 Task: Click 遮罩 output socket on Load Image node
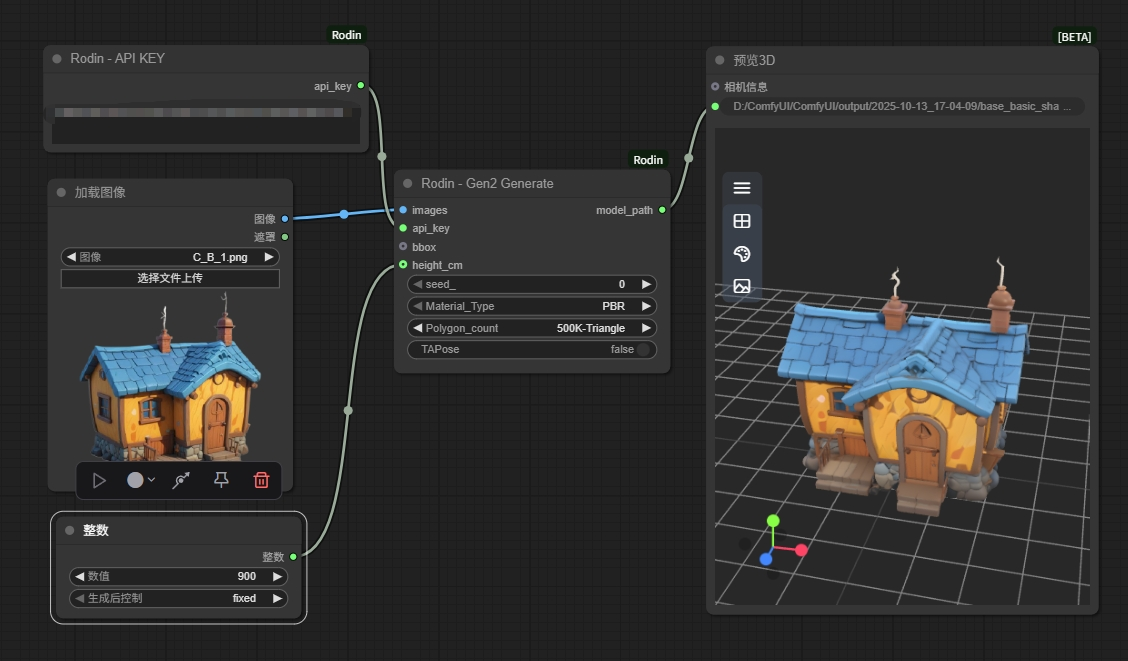(285, 237)
